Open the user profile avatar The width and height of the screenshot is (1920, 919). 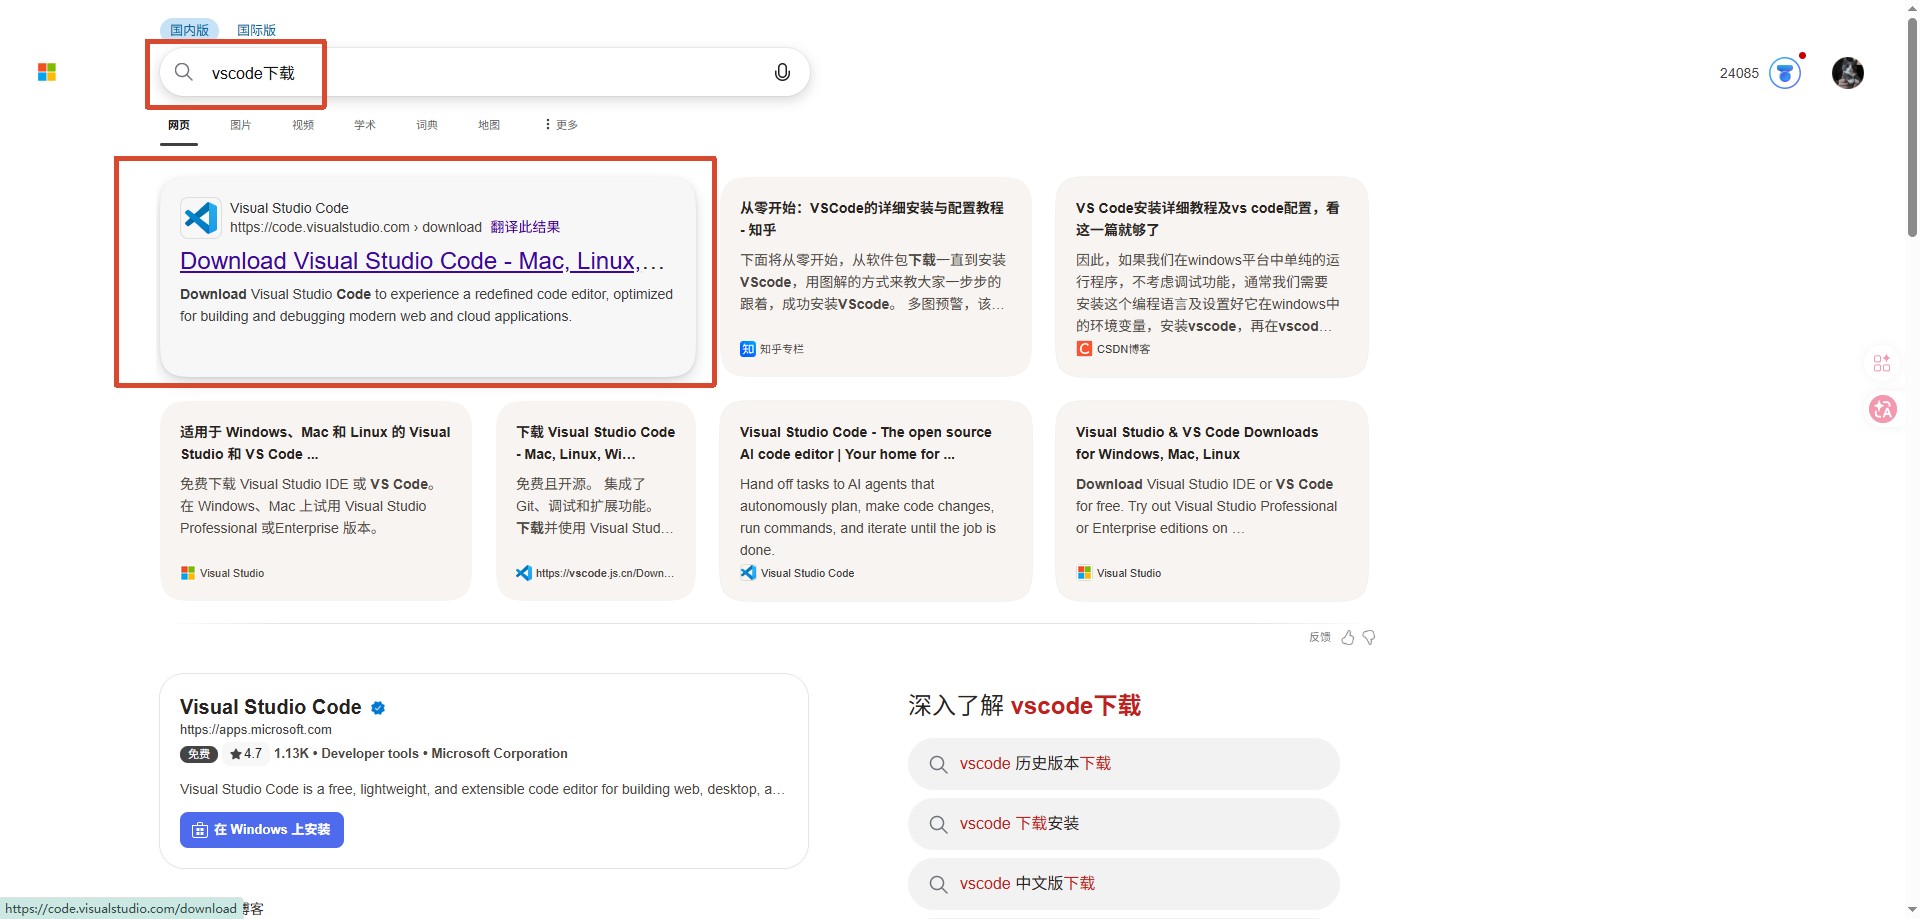pyautogui.click(x=1848, y=73)
